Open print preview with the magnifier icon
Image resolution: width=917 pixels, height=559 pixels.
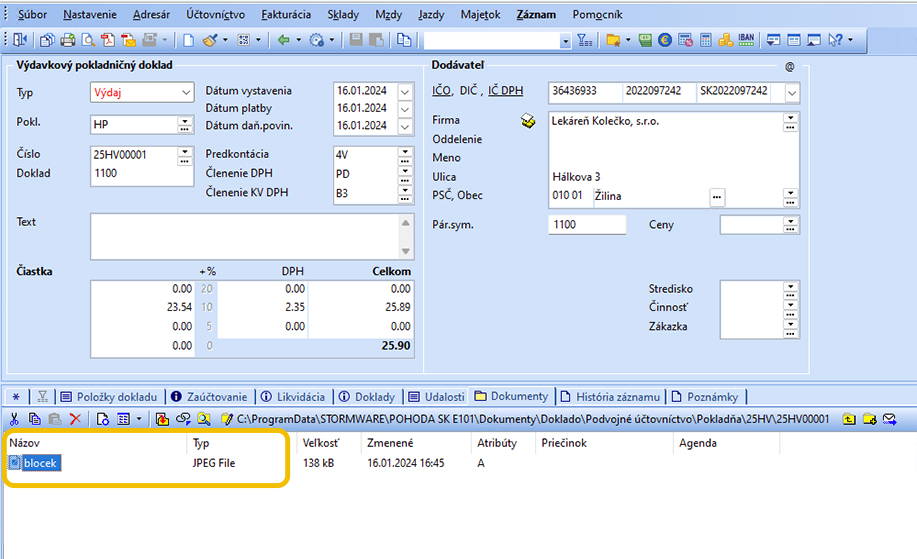click(88, 40)
